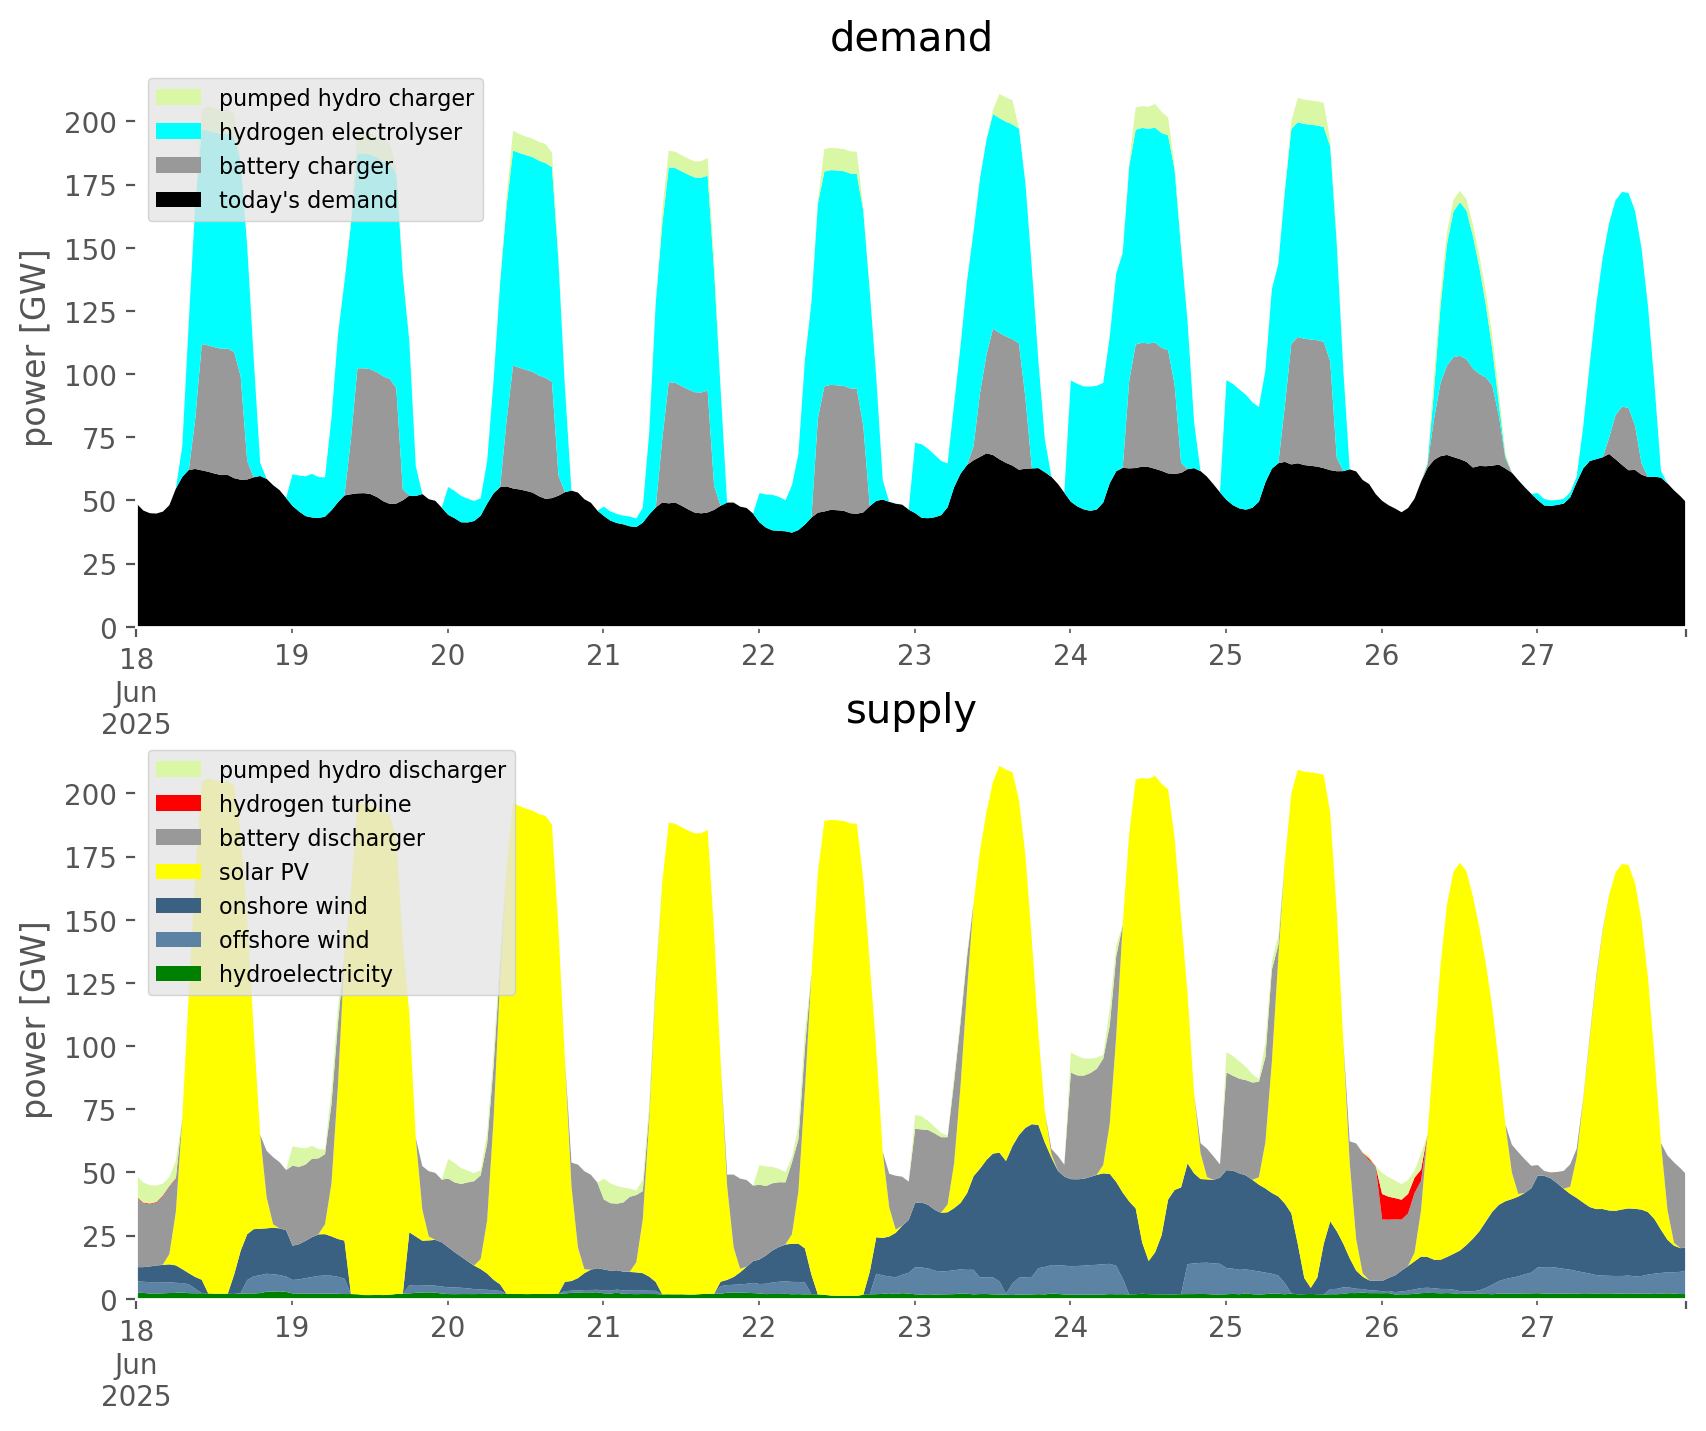Click the red hydrogen turbine legend swatch
This screenshot has height=1431, width=1706.
click(x=180, y=804)
